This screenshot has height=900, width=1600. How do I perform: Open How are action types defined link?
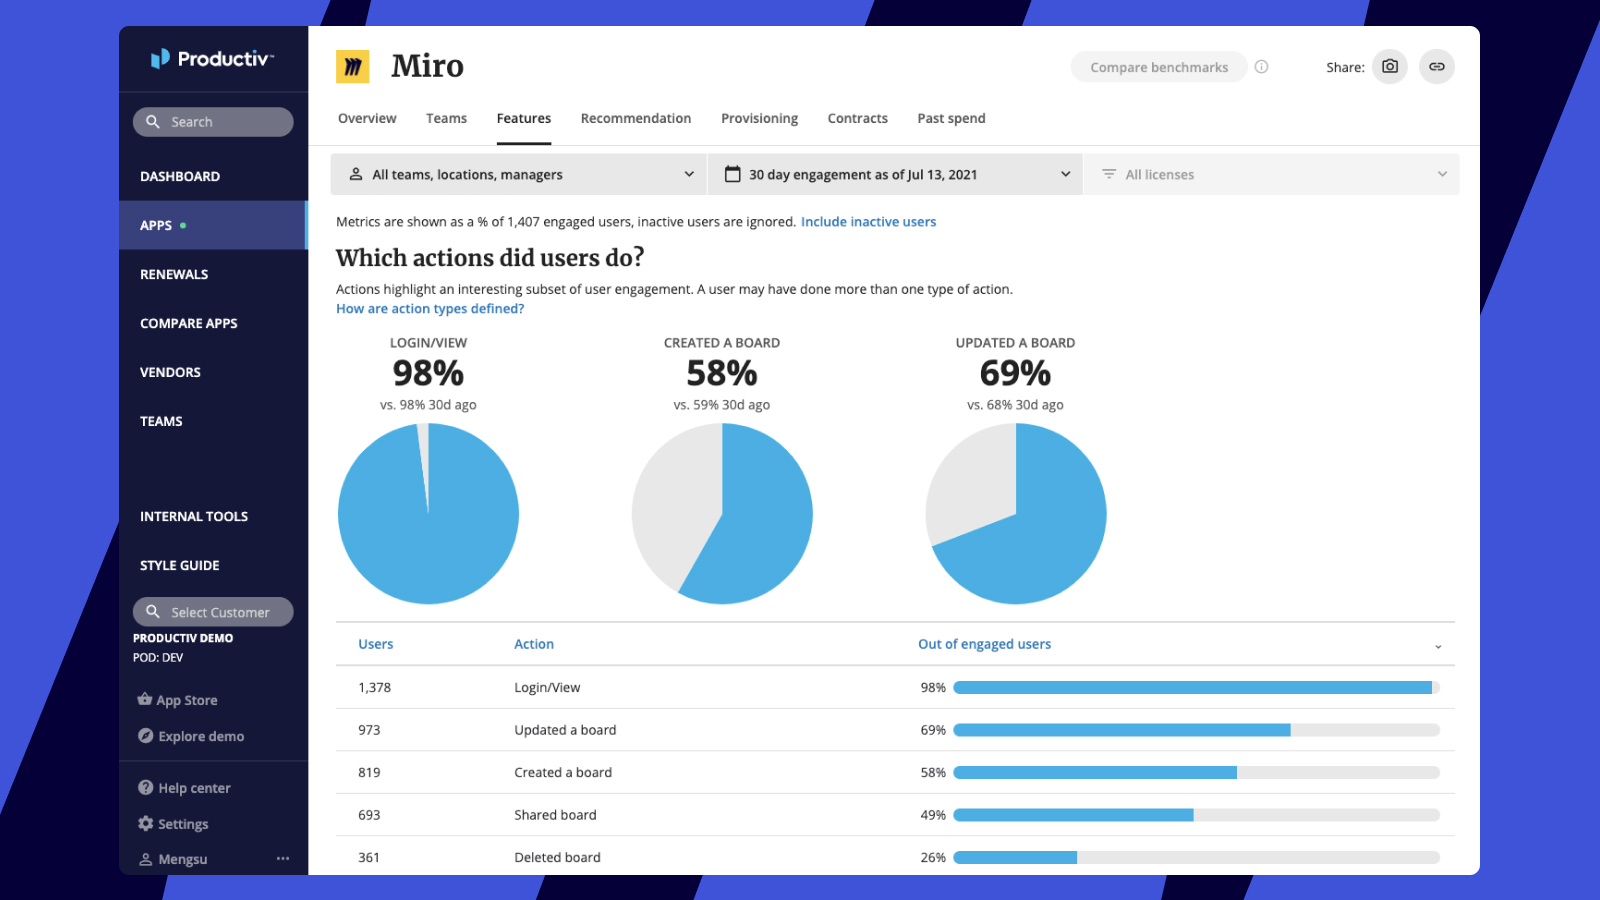click(430, 309)
